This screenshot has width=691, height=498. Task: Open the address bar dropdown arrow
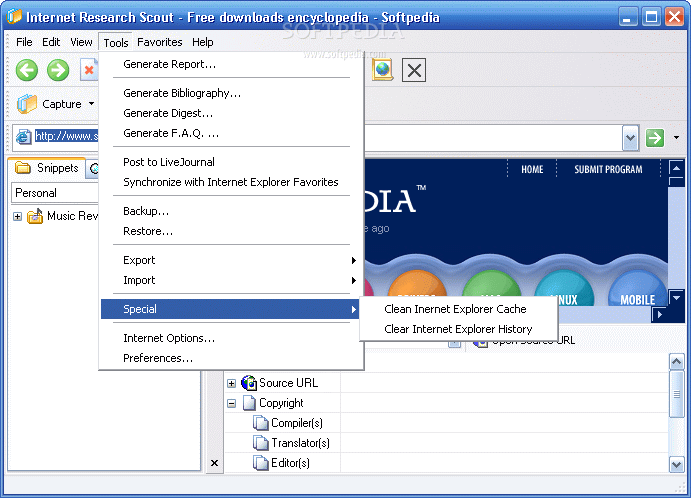pos(631,138)
